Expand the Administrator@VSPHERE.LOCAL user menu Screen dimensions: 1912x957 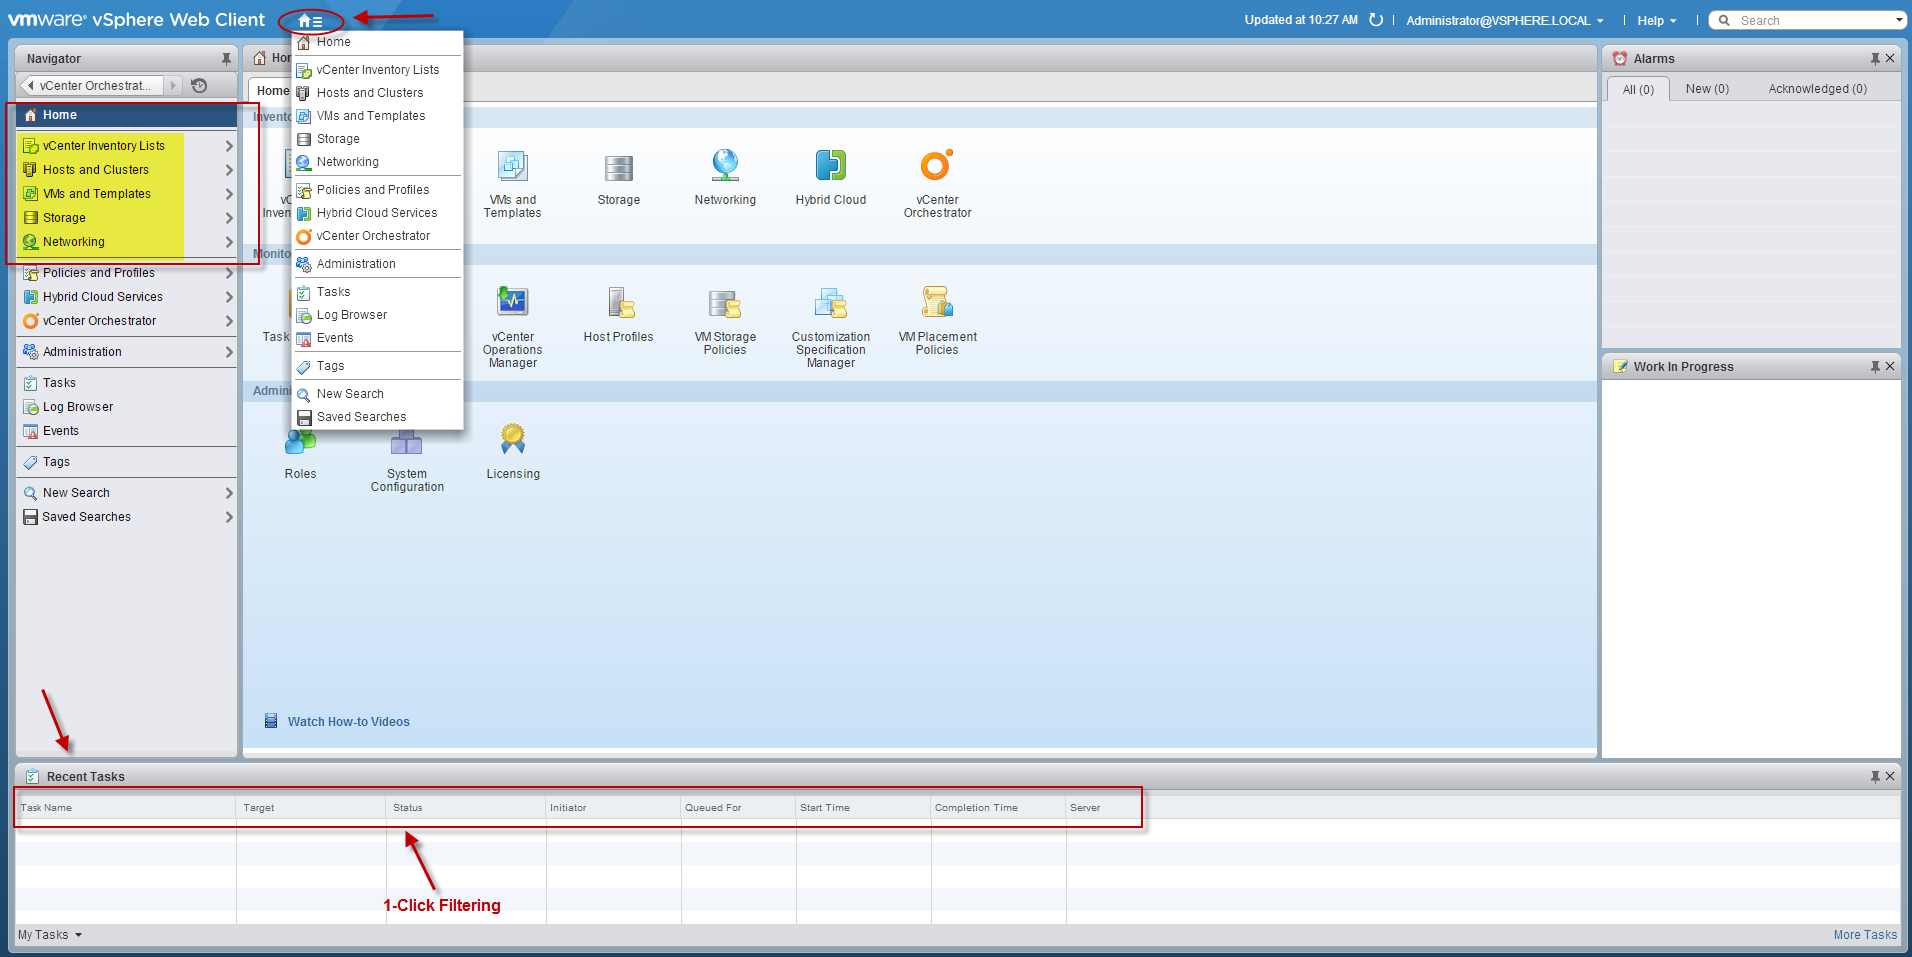[1504, 21]
